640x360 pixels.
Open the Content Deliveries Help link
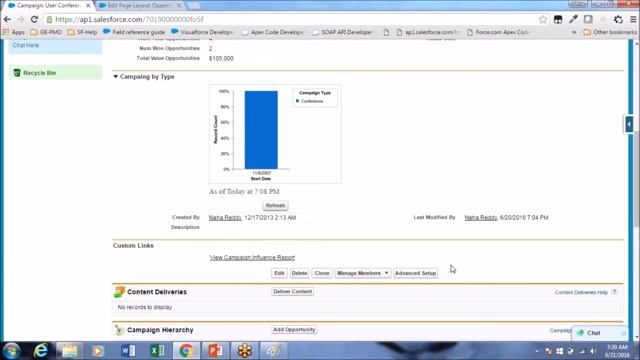581,292
